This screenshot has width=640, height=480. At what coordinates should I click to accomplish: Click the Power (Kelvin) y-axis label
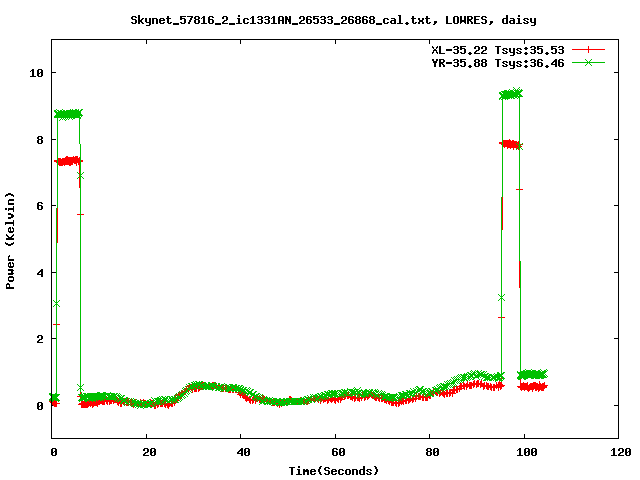pyautogui.click(x=10, y=241)
